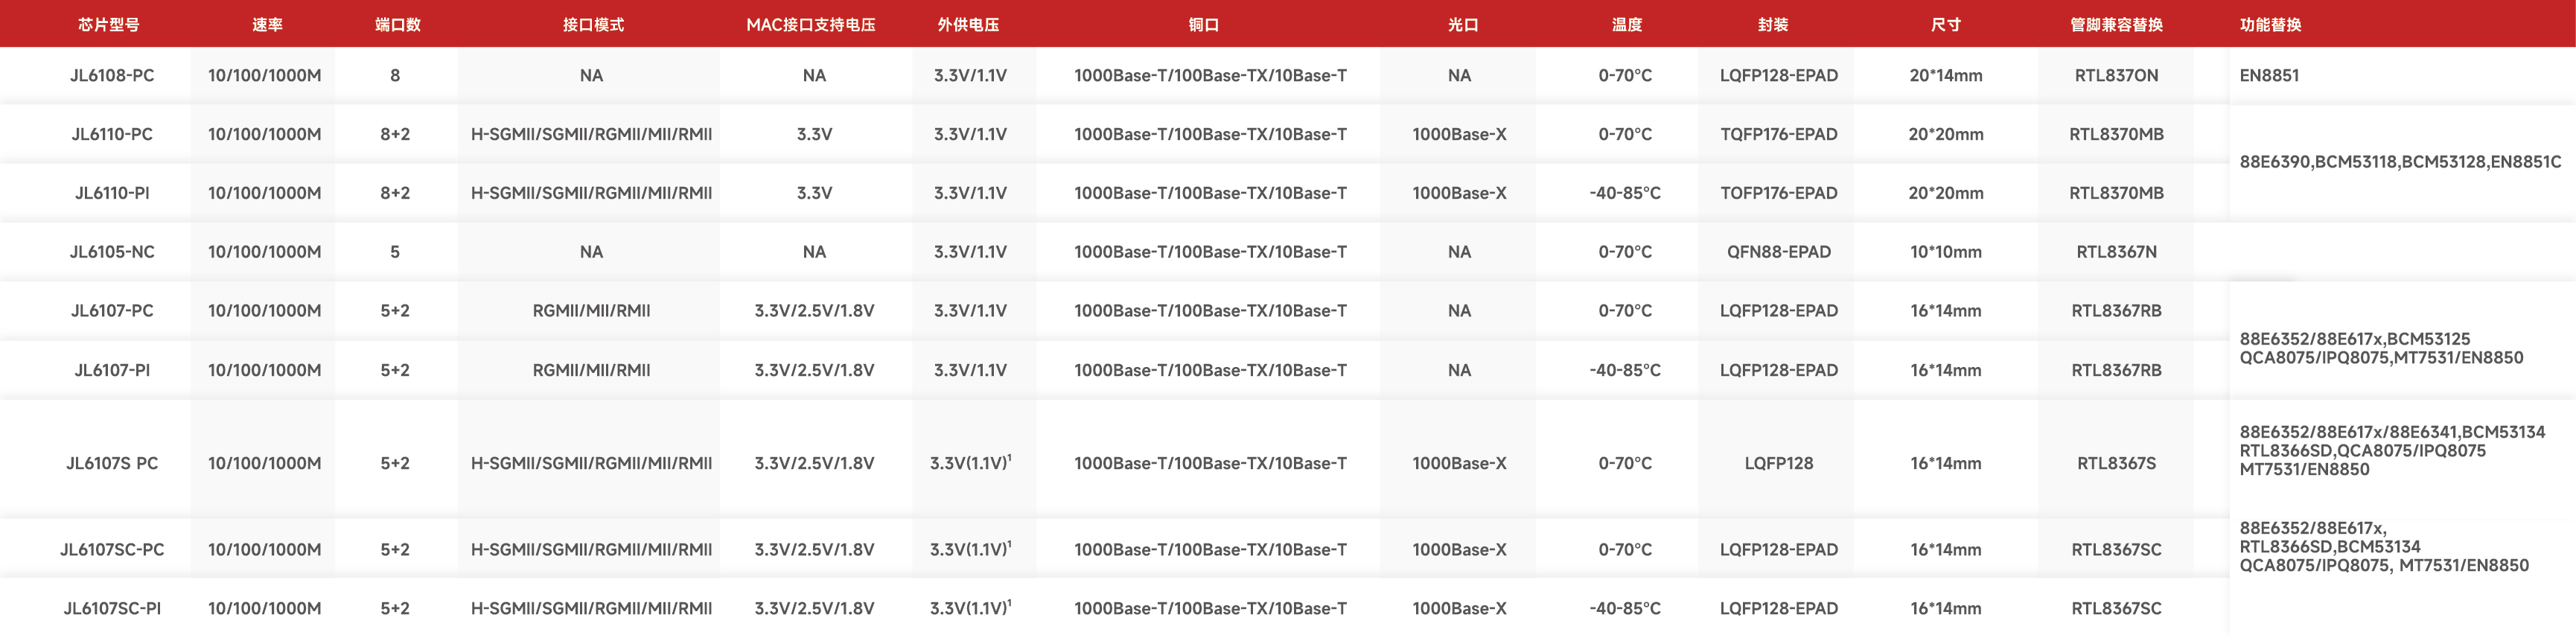
Task: Click the 温度 column header
Action: [1626, 24]
